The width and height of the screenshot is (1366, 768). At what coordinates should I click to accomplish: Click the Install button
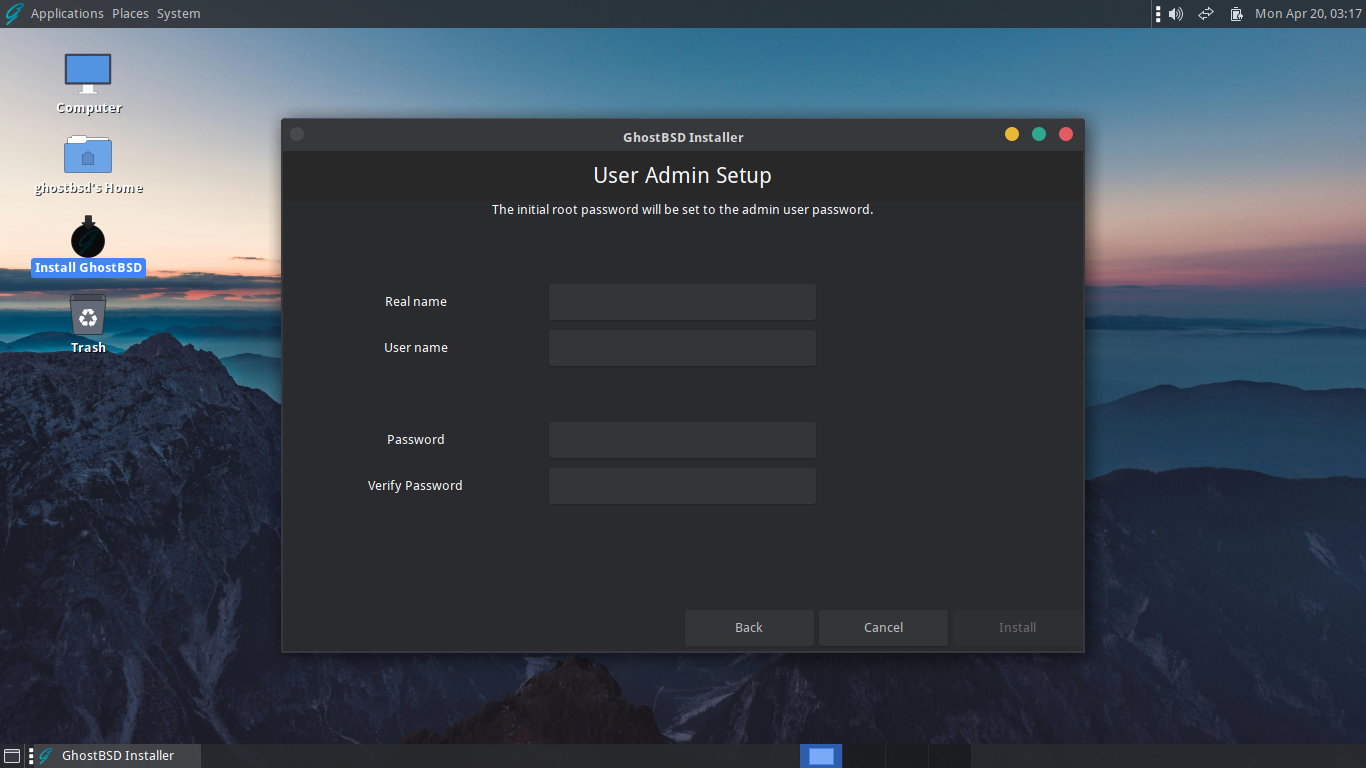(1017, 628)
